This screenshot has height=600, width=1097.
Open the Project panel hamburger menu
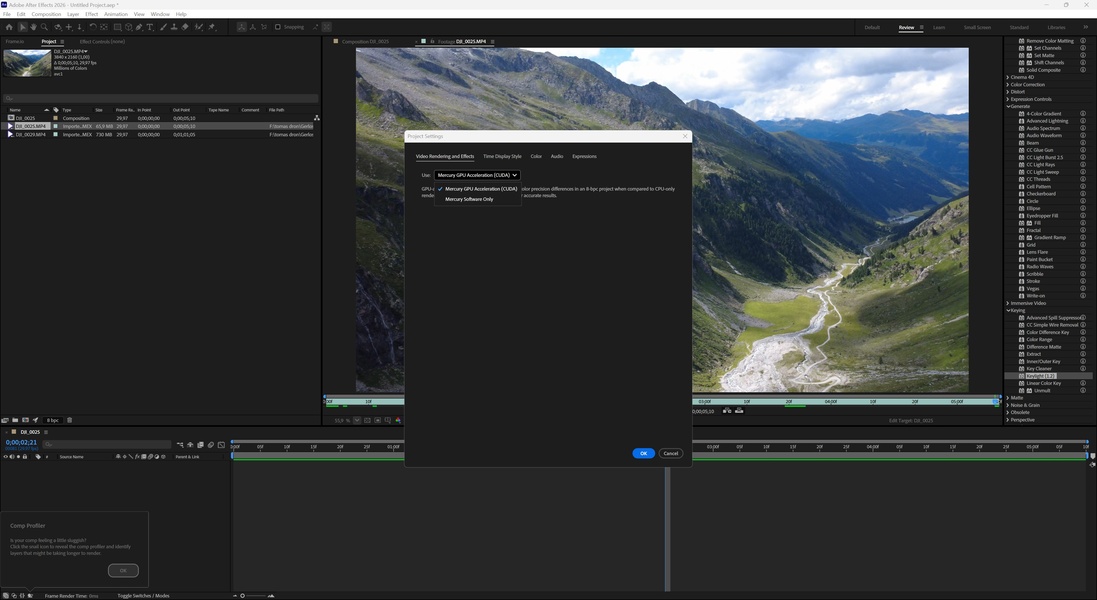[x=62, y=41]
